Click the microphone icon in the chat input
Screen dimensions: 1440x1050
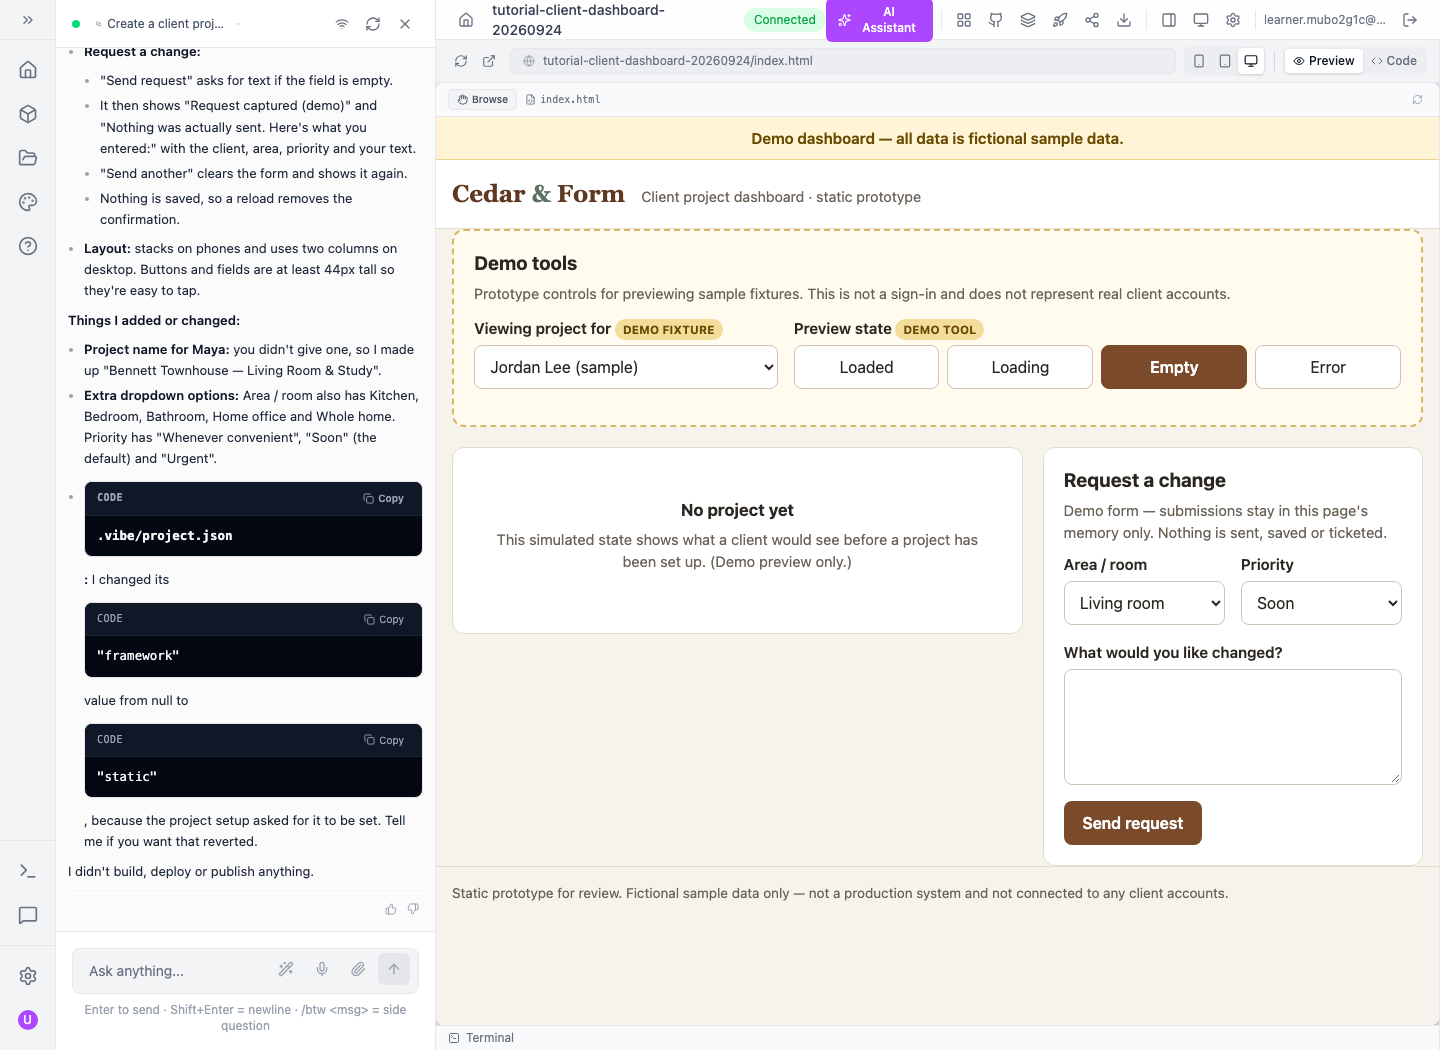point(322,969)
